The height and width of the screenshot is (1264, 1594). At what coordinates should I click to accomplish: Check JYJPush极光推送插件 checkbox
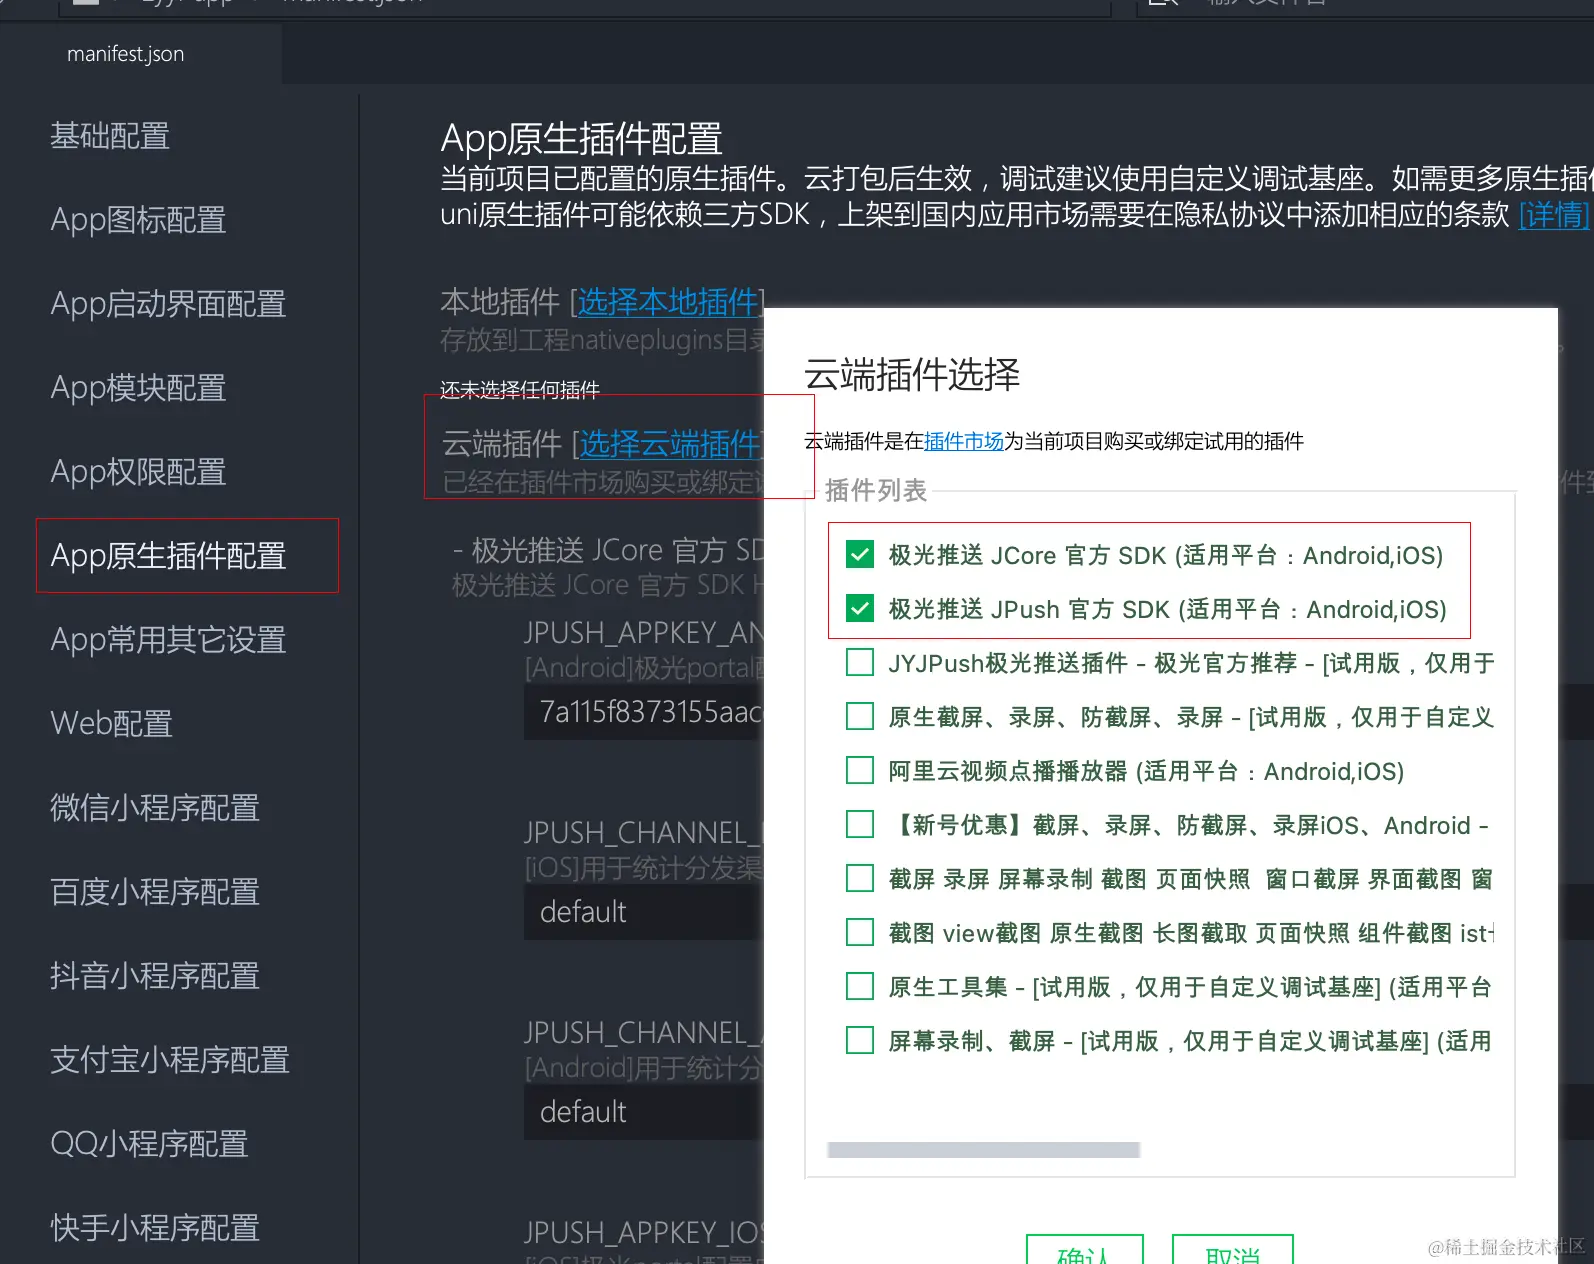pos(860,663)
